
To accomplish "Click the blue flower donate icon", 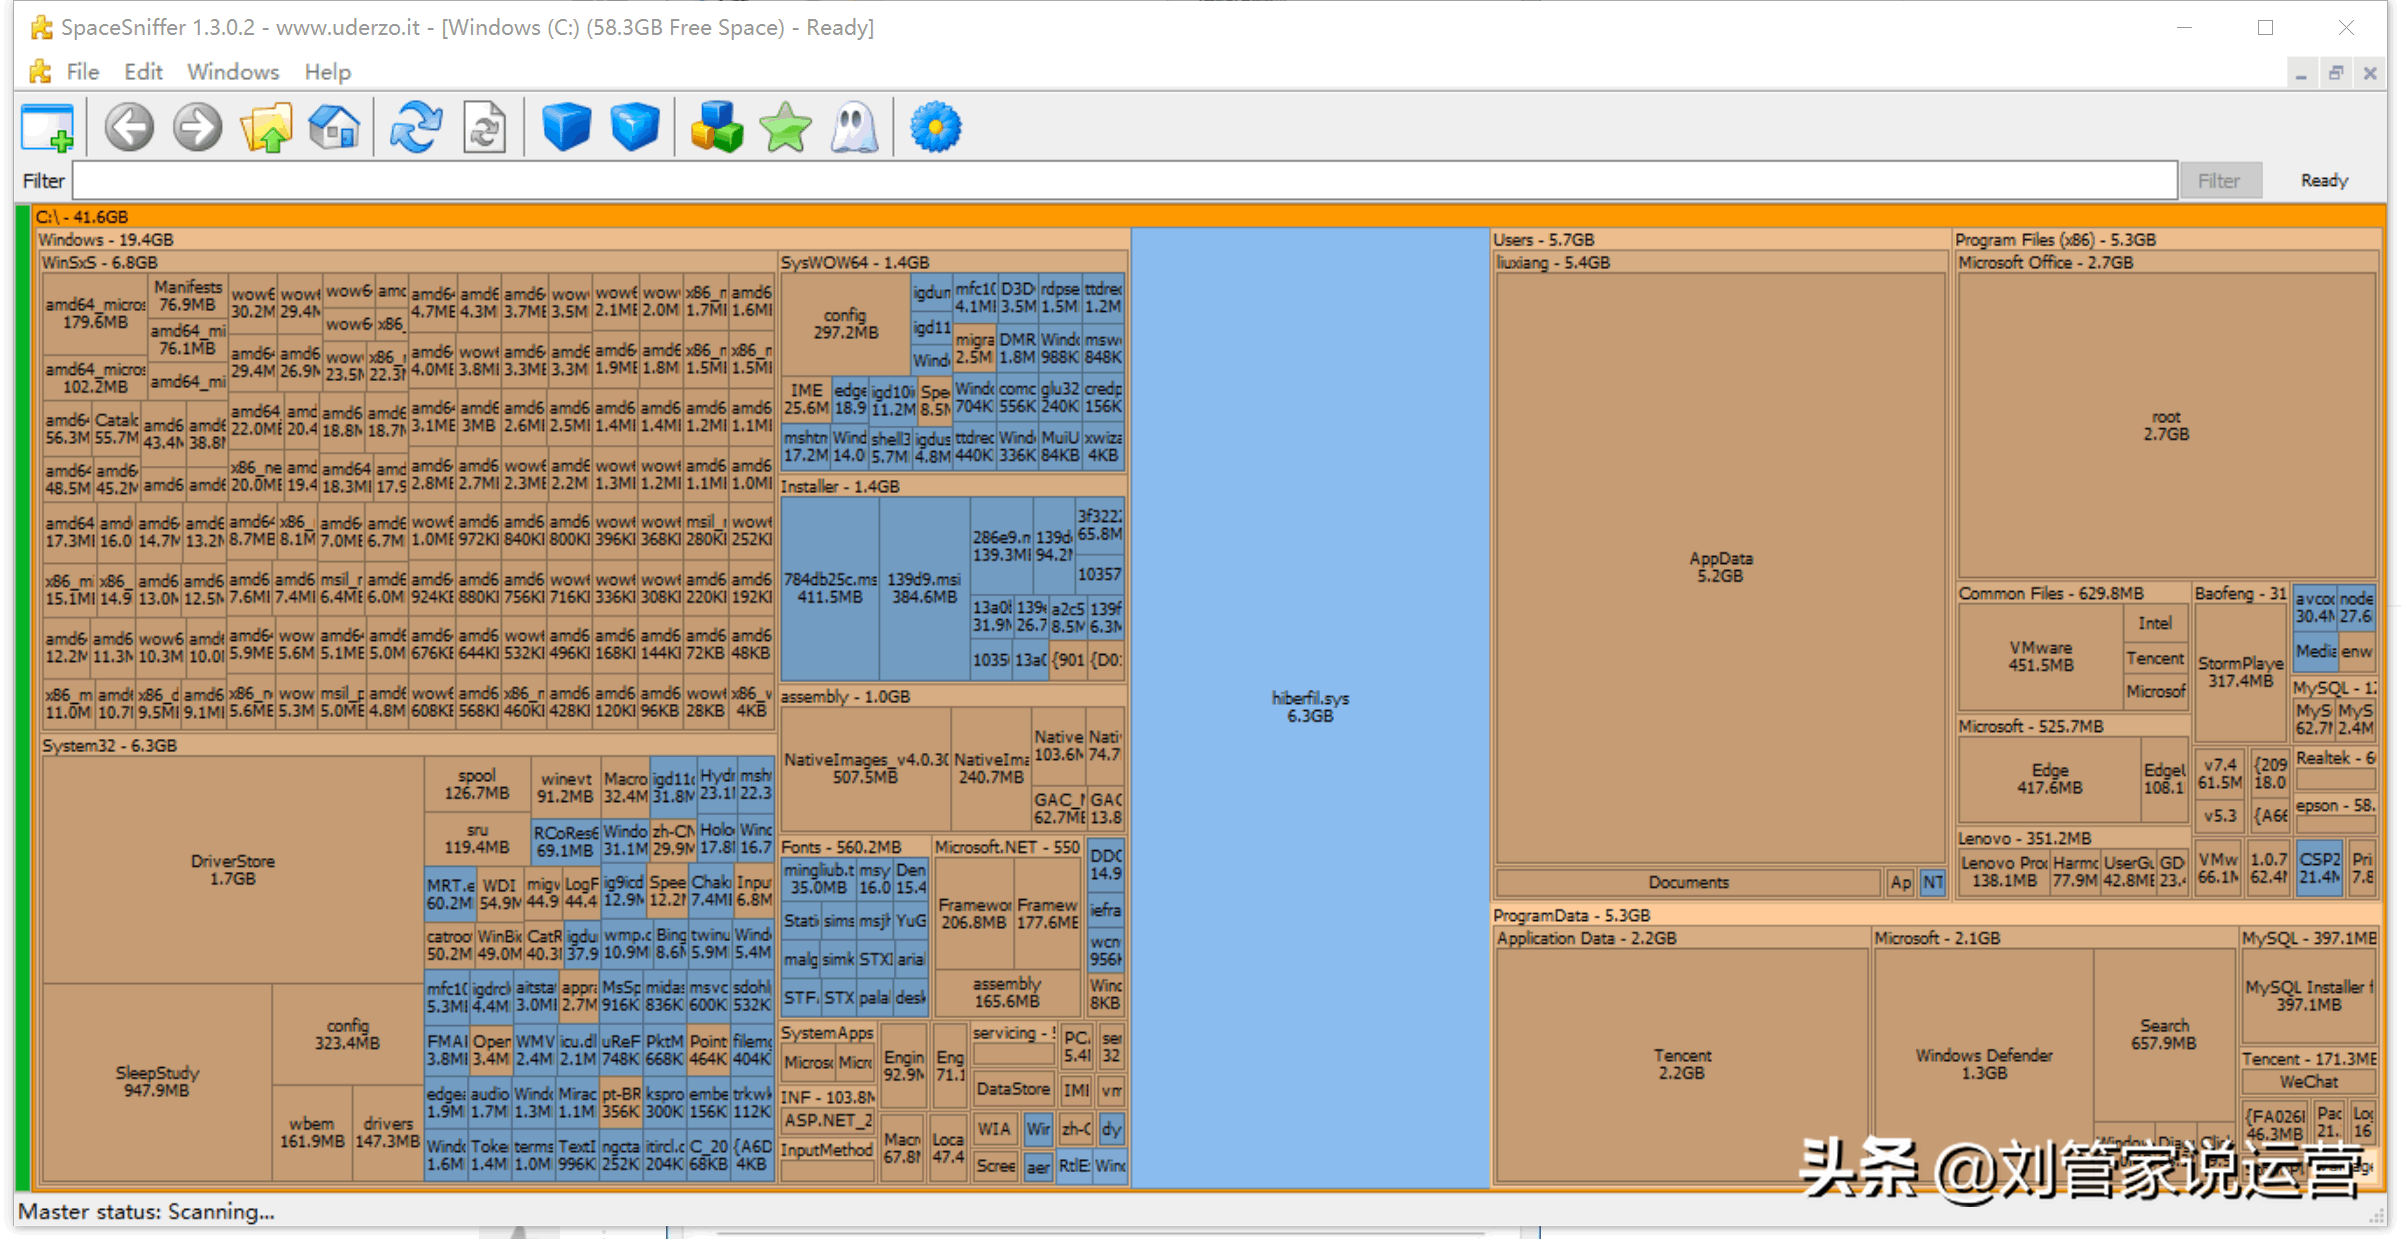I will click(935, 128).
